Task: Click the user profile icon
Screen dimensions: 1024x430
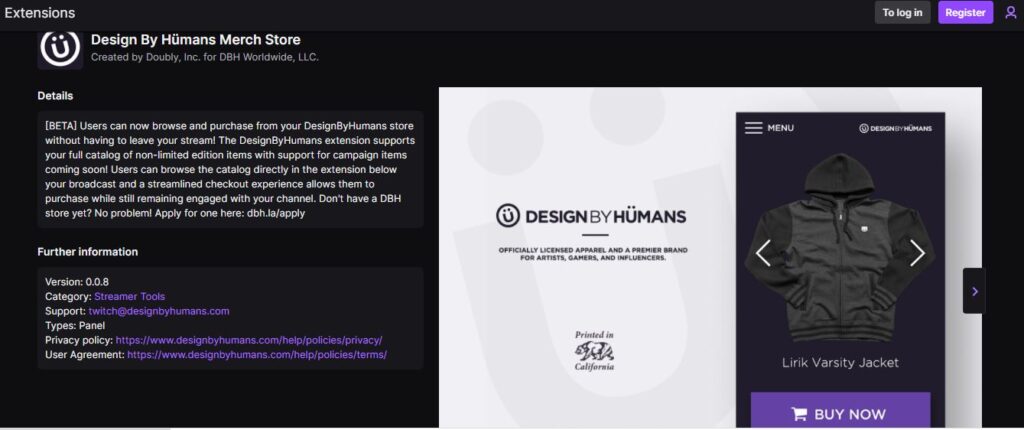Action: click(1010, 12)
